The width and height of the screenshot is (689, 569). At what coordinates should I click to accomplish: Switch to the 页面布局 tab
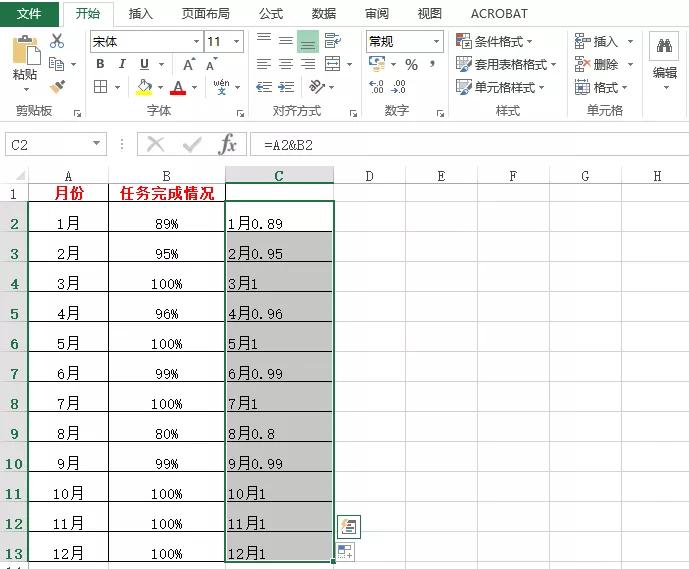point(206,14)
